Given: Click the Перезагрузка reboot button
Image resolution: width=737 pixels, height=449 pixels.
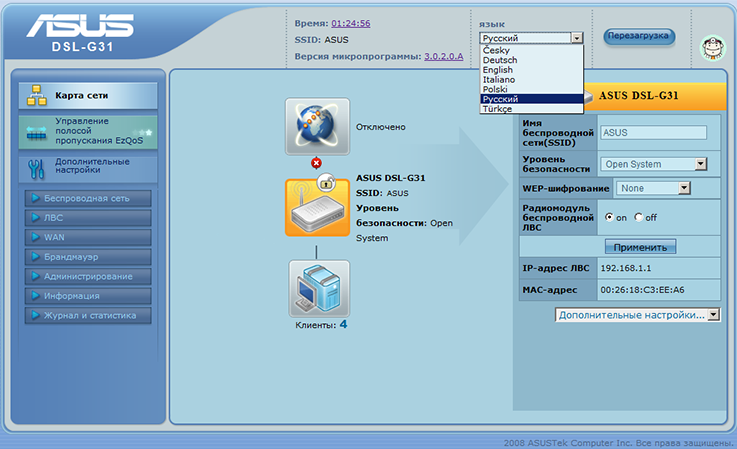Looking at the screenshot, I should pyautogui.click(x=639, y=36).
